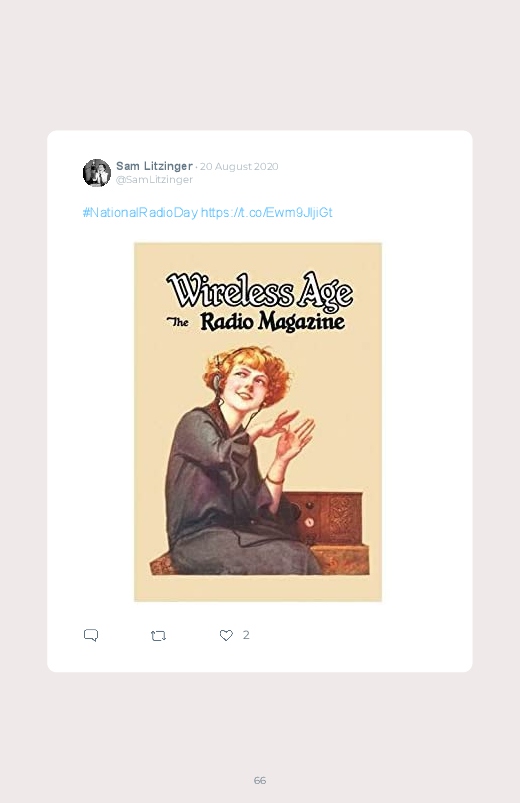Screen dimensions: 520x803
Task: Click the like count number 2
Action: coord(246,635)
